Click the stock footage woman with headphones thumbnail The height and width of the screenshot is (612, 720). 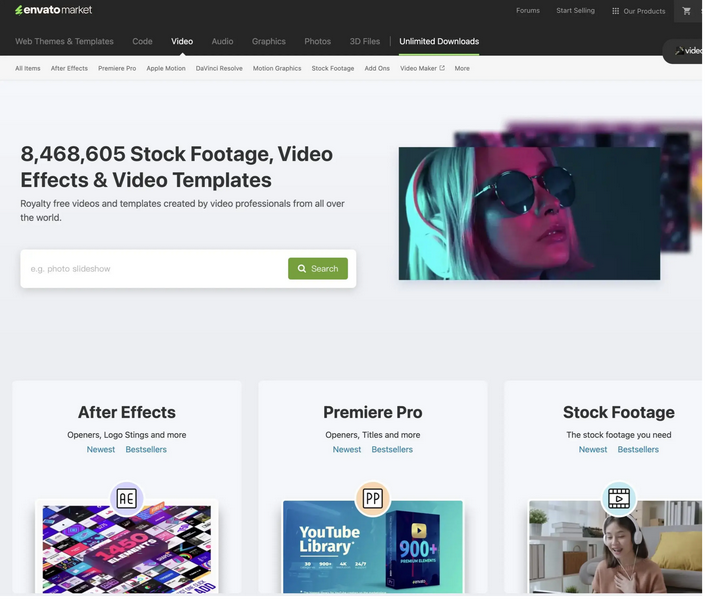615,547
